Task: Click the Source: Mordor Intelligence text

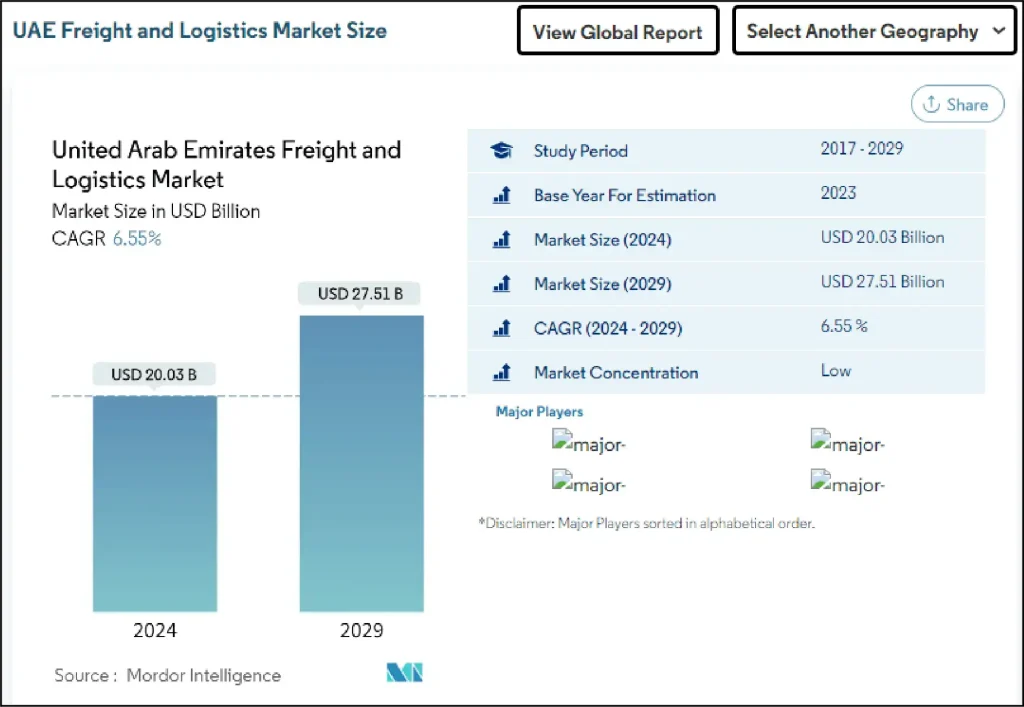Action: pyautogui.click(x=167, y=676)
